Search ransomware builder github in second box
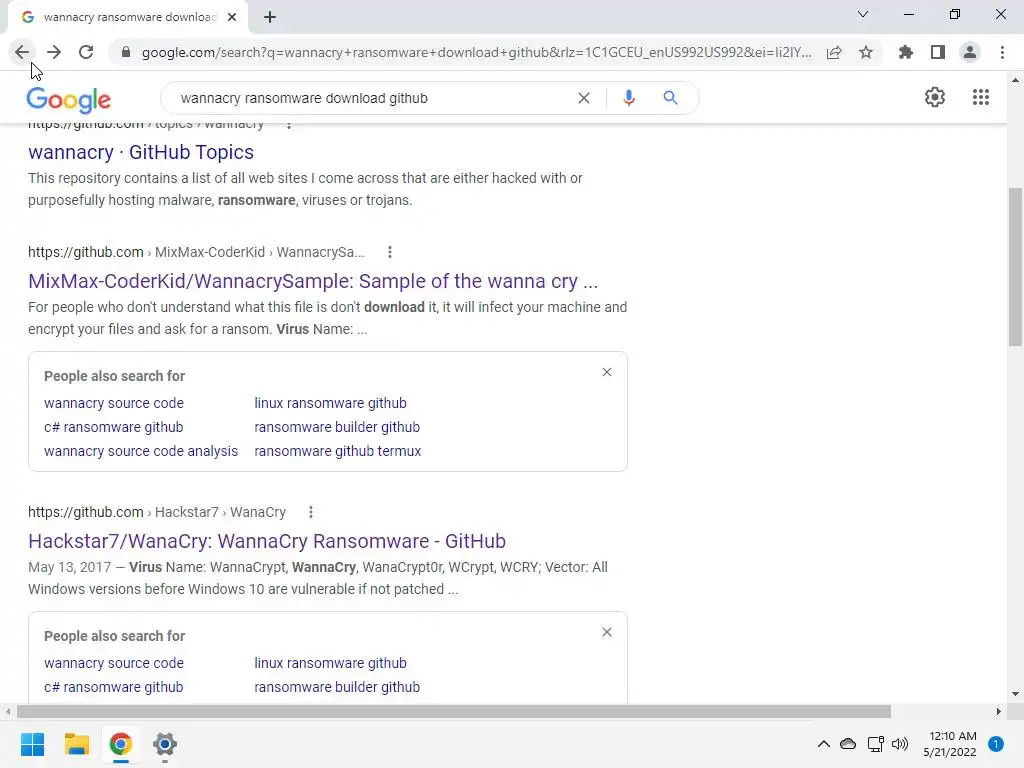 click(337, 687)
